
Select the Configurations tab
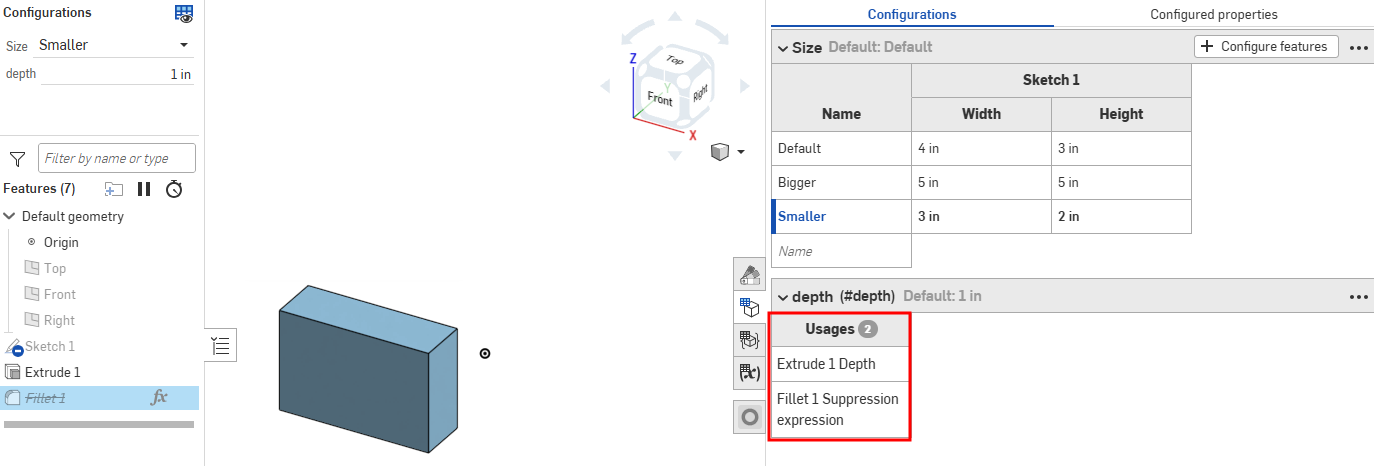point(911,14)
